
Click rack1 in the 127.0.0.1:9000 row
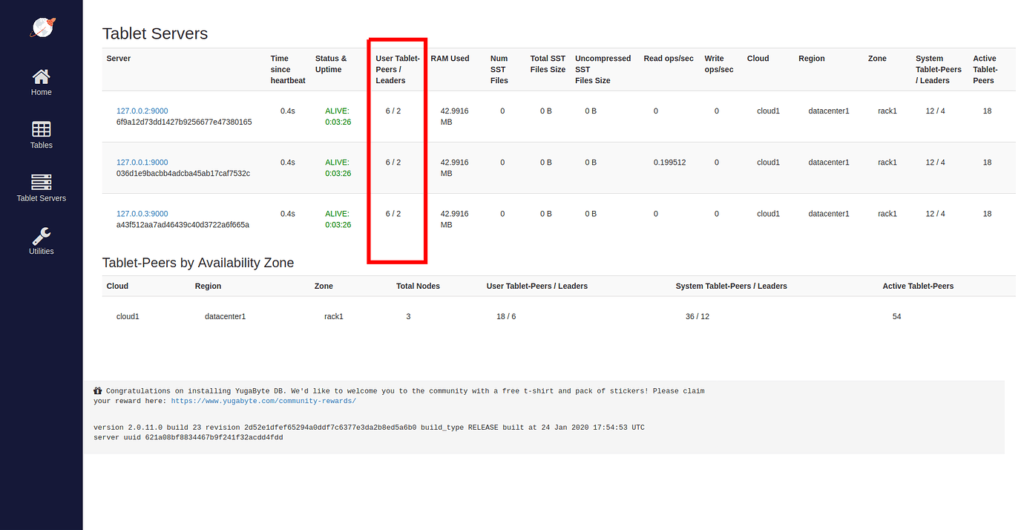pyautogui.click(x=887, y=163)
